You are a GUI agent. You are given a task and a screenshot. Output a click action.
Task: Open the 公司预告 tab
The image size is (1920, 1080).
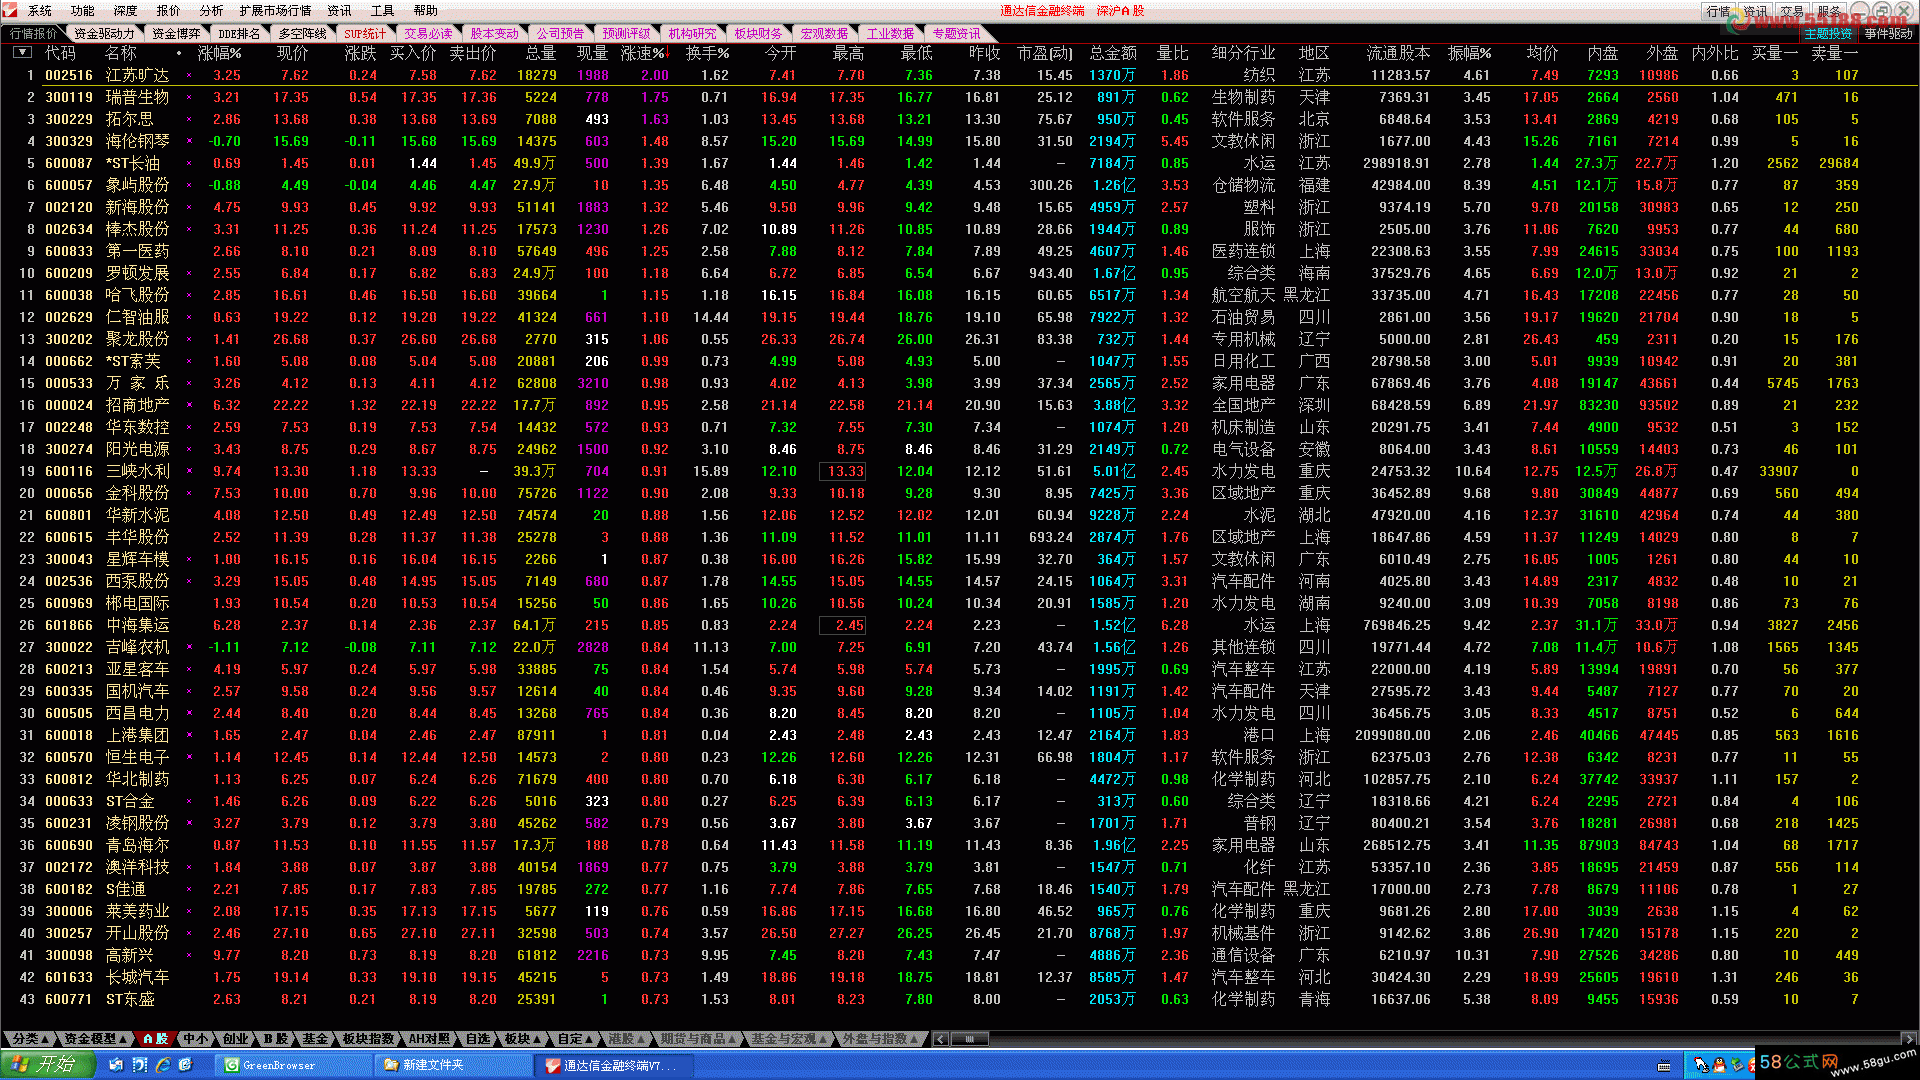pyautogui.click(x=561, y=34)
